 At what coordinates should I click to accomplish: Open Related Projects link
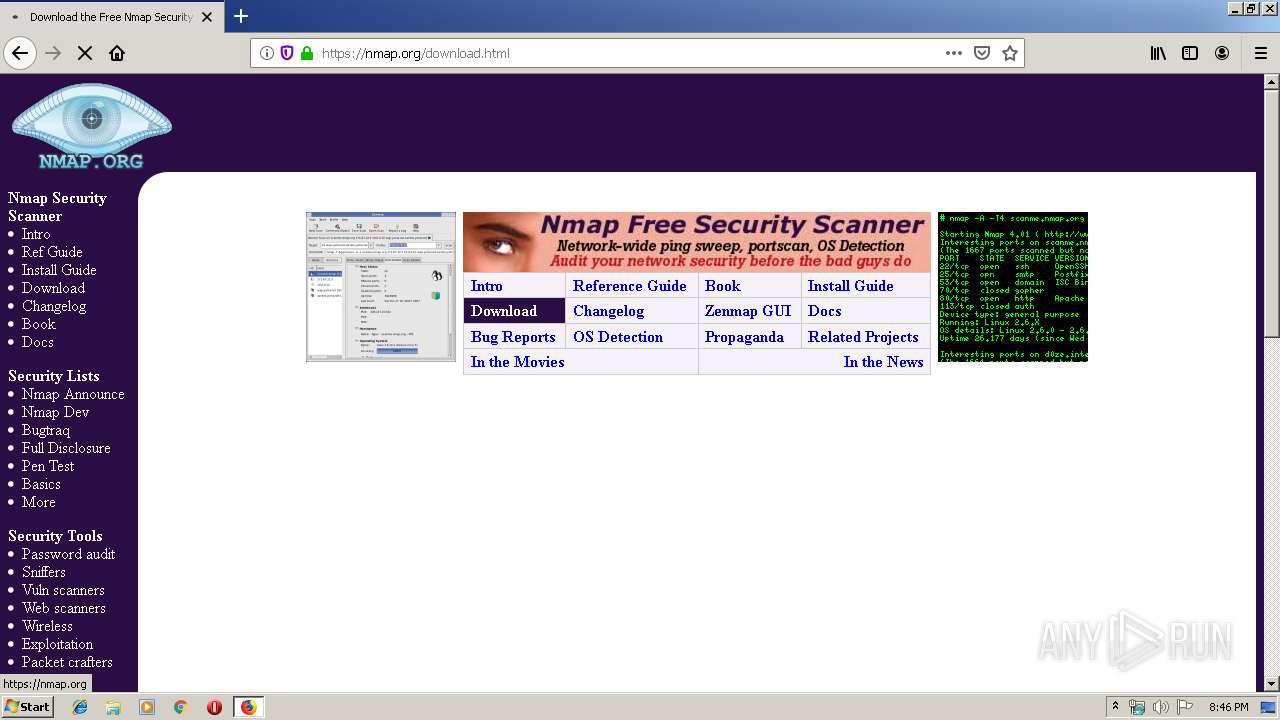[863, 337]
